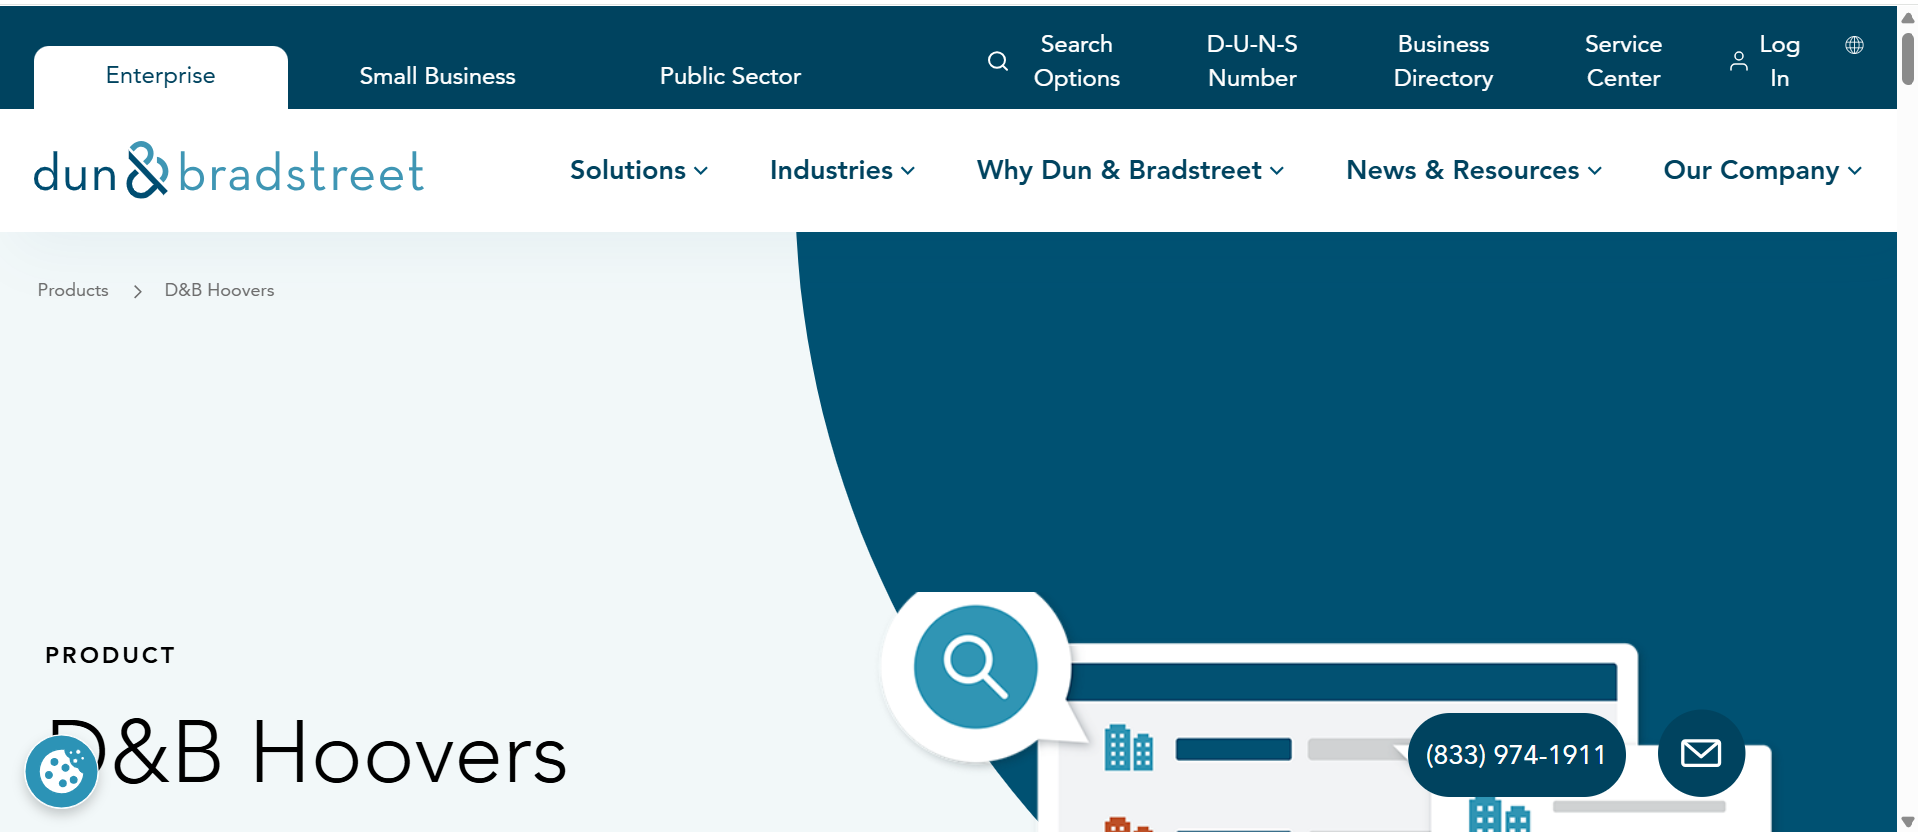The height and width of the screenshot is (832, 1918).
Task: Open the globe language selector icon
Action: [x=1854, y=45]
